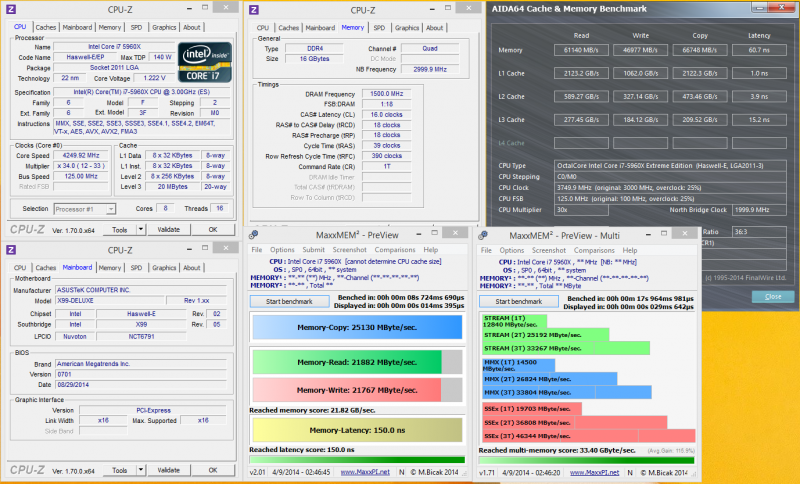Switch to the Caches tab in the top-left CPU-Z window
Viewport: 800px width, 484px height.
46,27
